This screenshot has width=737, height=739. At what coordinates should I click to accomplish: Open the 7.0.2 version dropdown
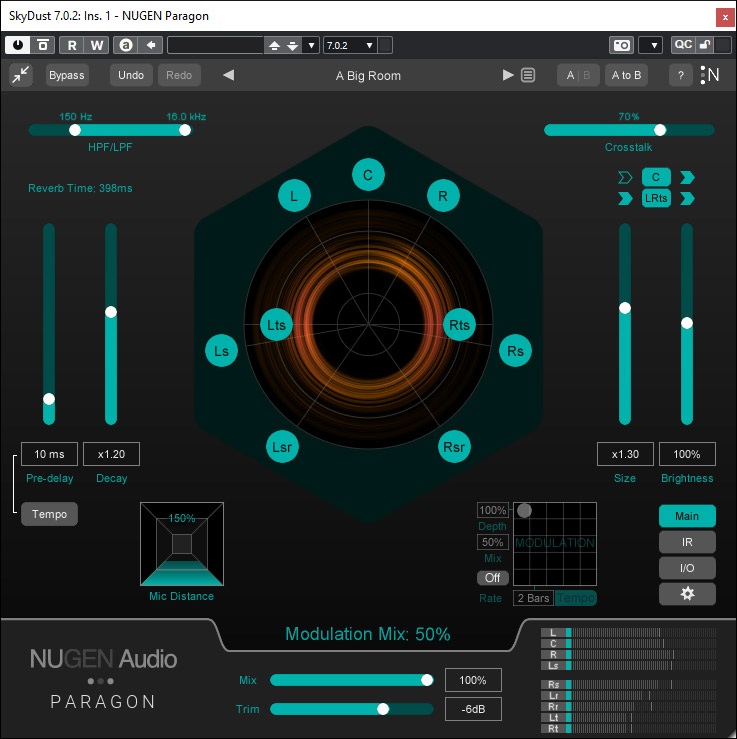coord(349,45)
